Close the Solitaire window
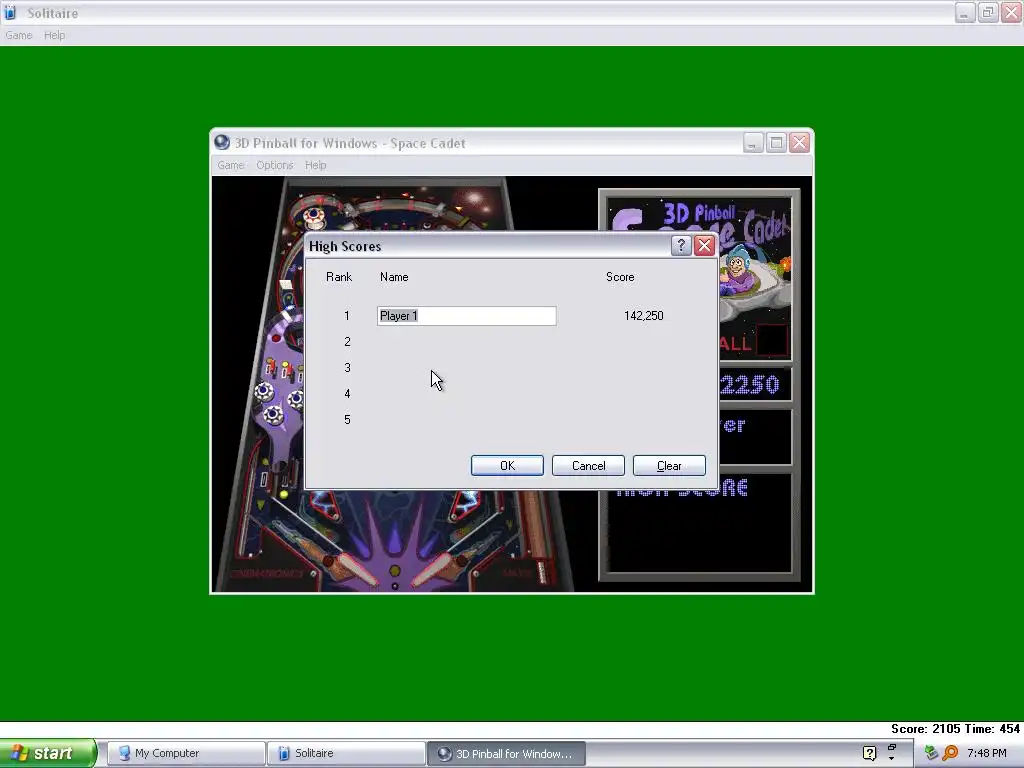The width and height of the screenshot is (1024, 768). (1011, 12)
